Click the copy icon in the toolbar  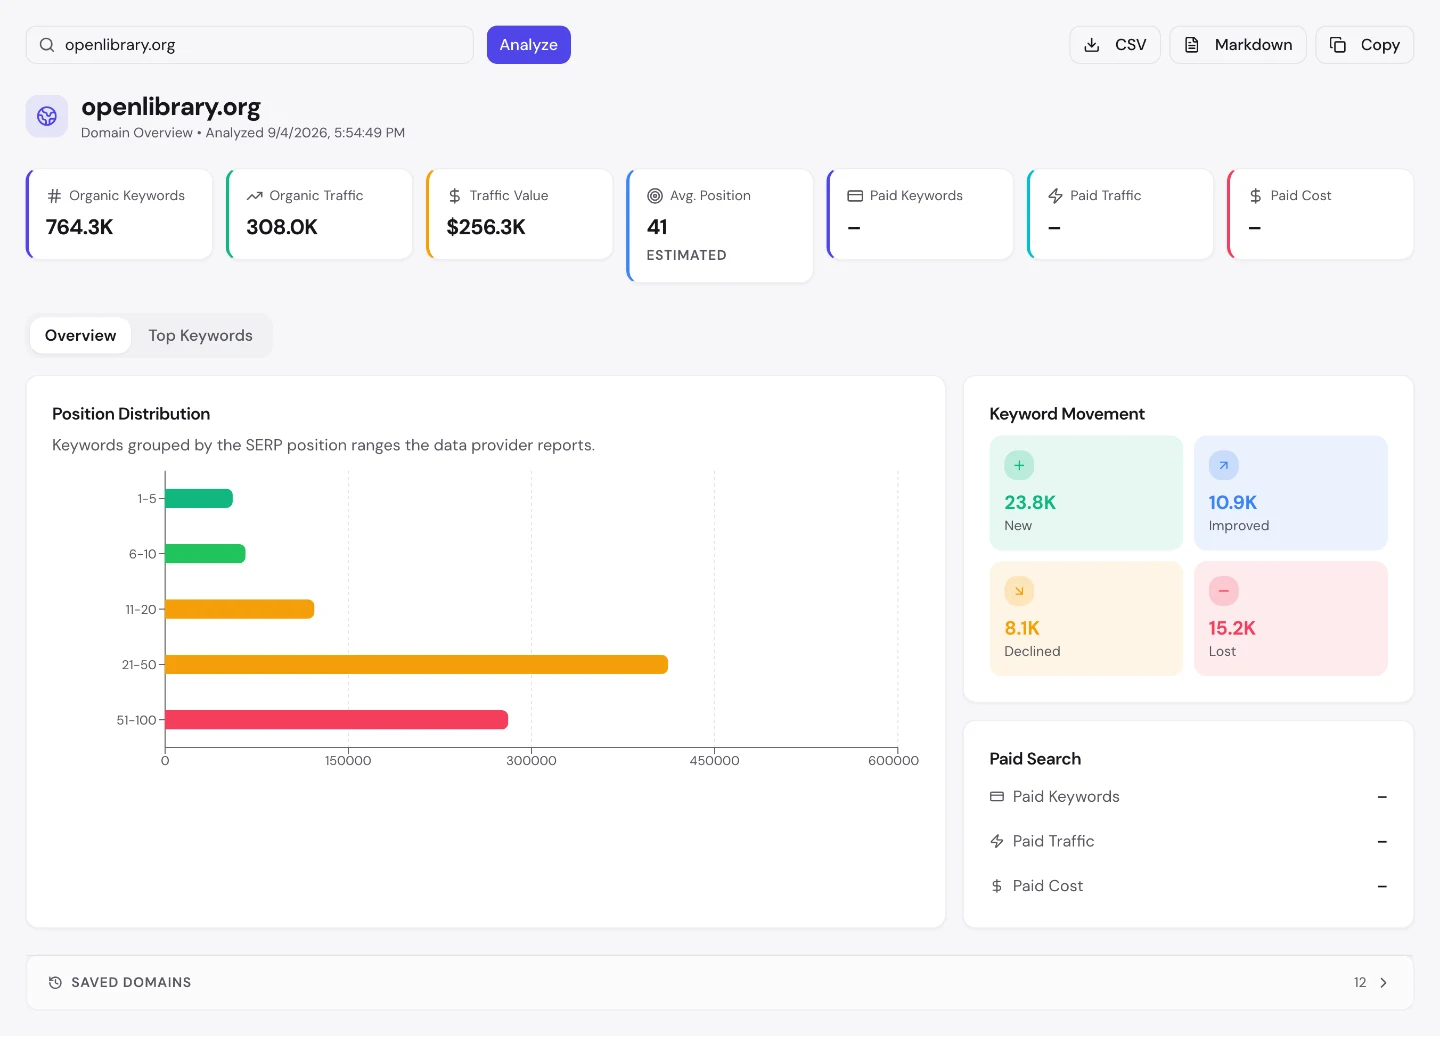[x=1338, y=45]
